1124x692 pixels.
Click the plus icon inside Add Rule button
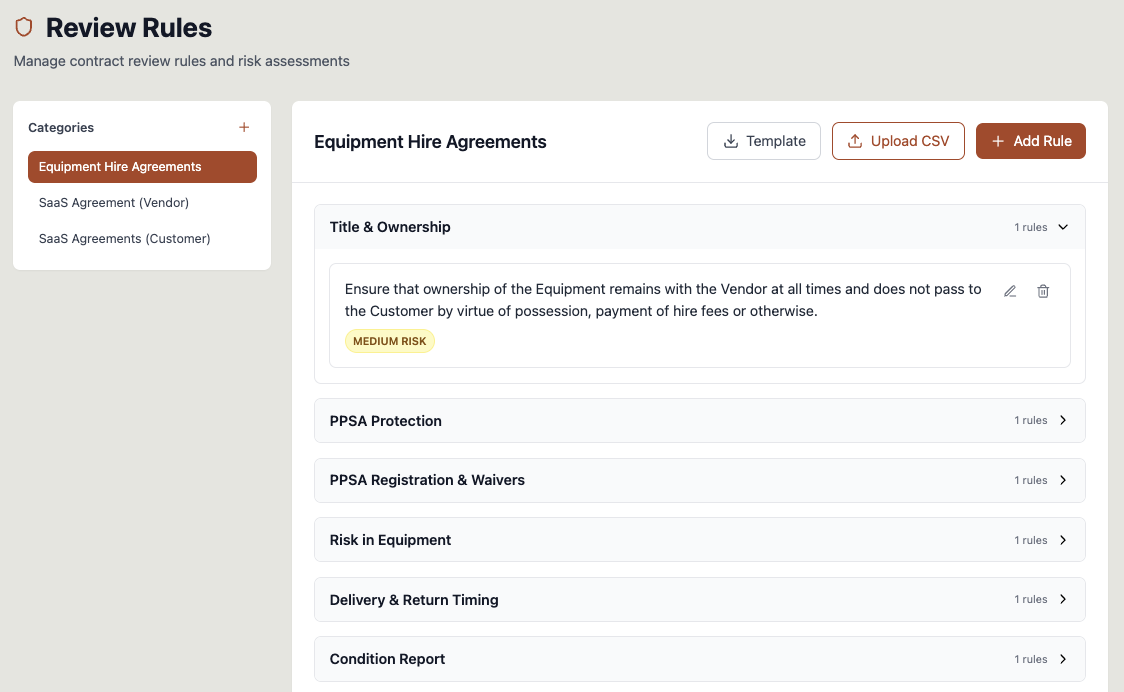pyautogui.click(x=997, y=141)
